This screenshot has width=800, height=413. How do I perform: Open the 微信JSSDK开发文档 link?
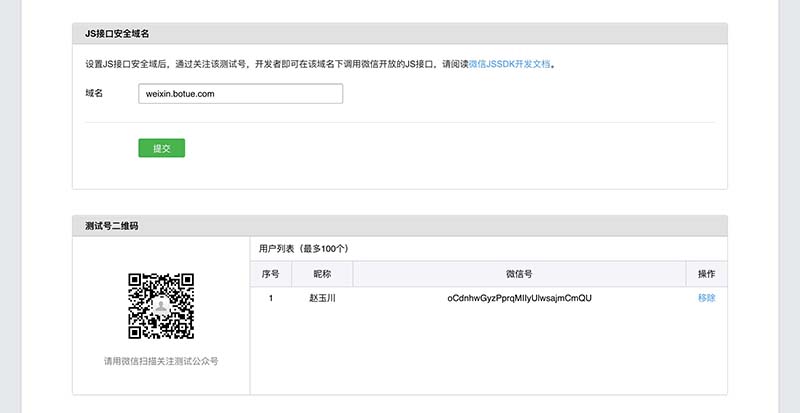pos(510,64)
